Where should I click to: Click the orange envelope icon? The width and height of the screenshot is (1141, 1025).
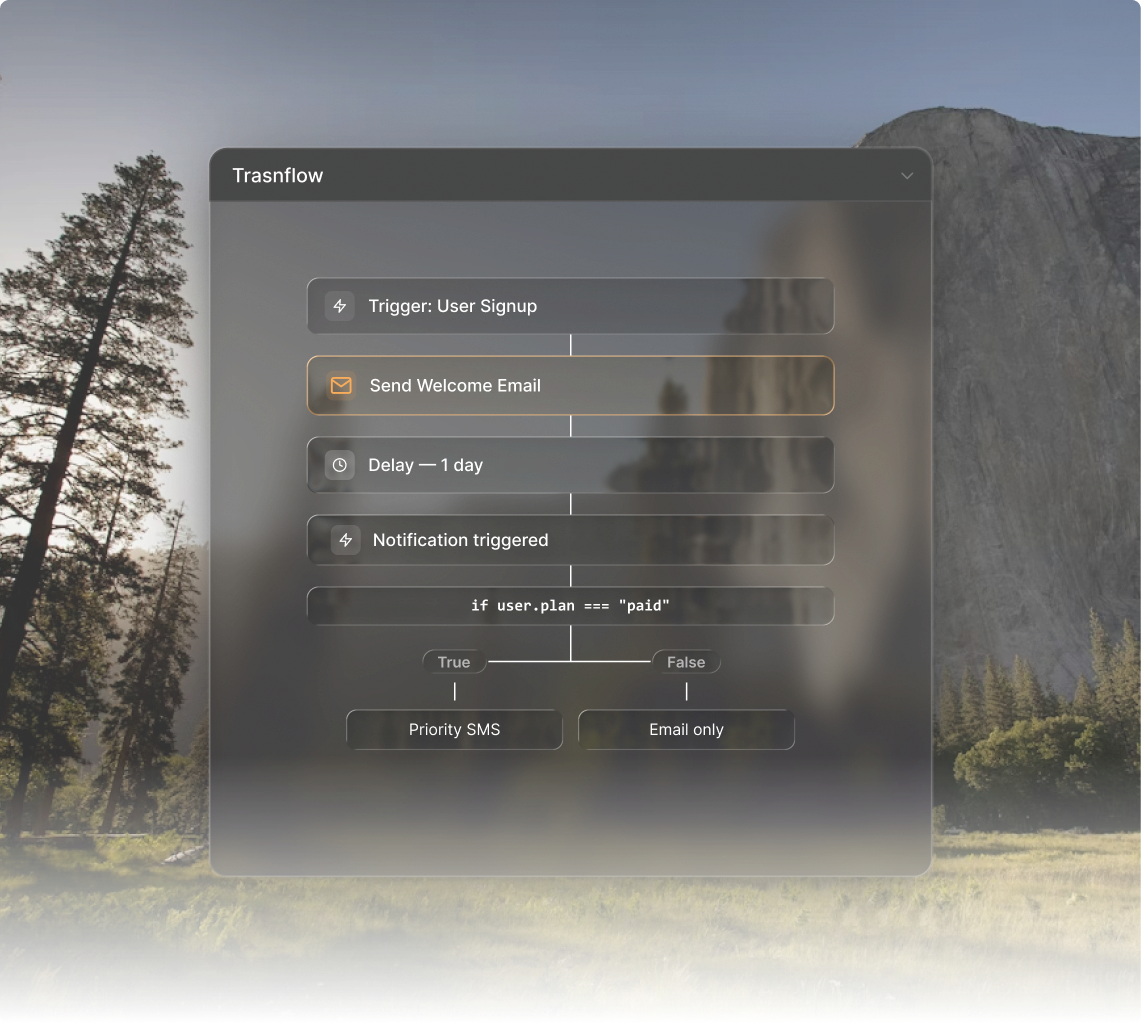341,386
